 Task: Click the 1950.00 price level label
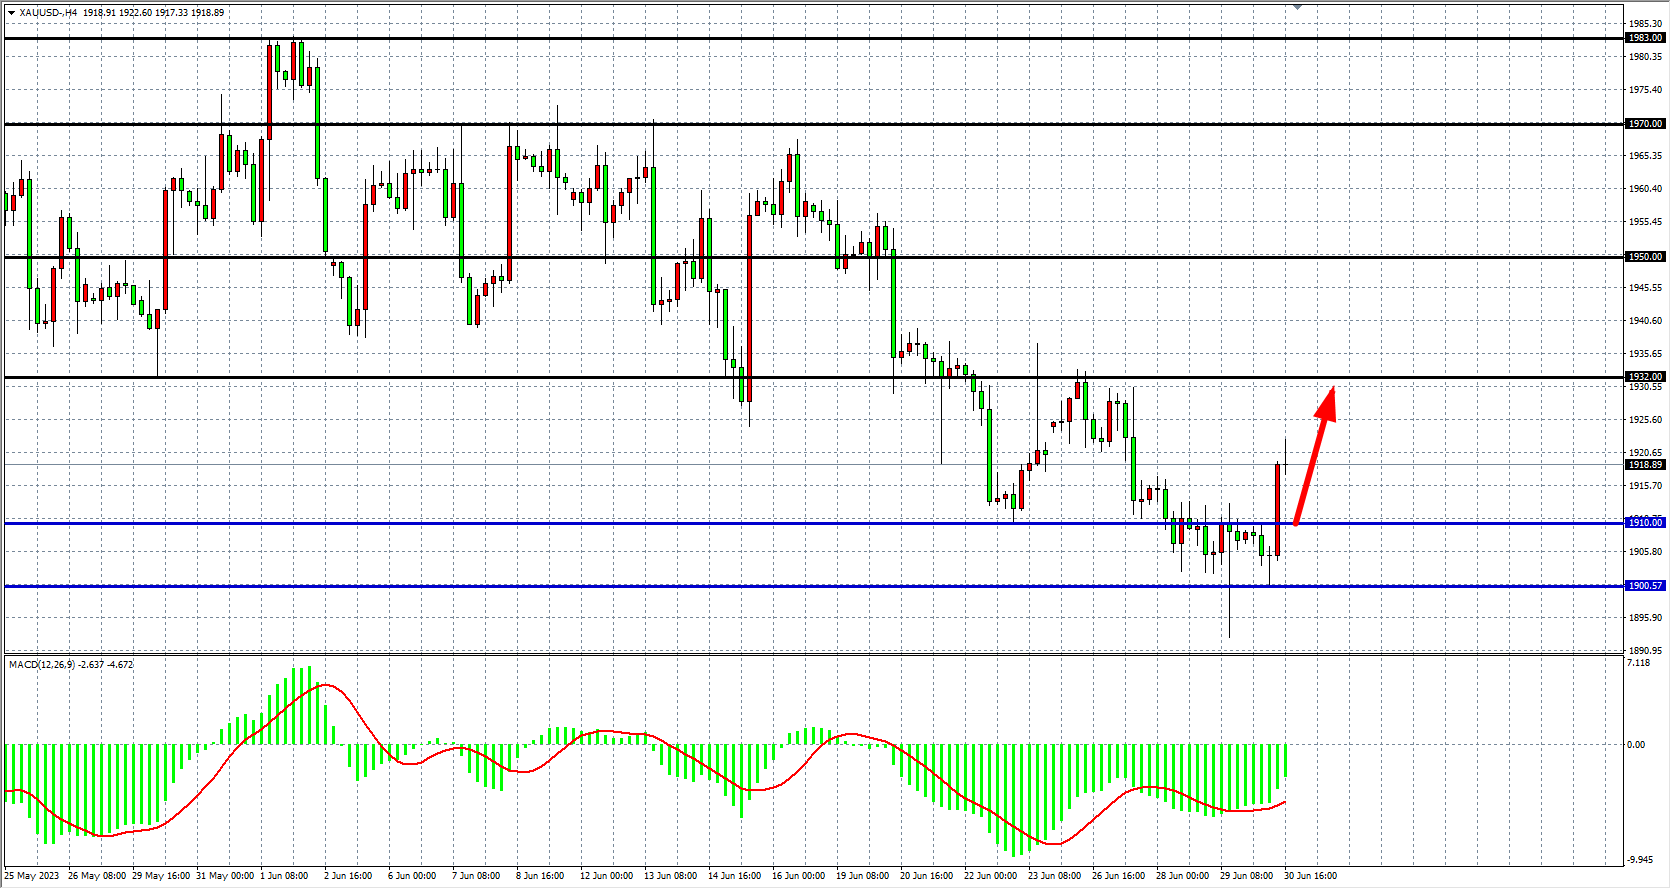[1645, 257]
